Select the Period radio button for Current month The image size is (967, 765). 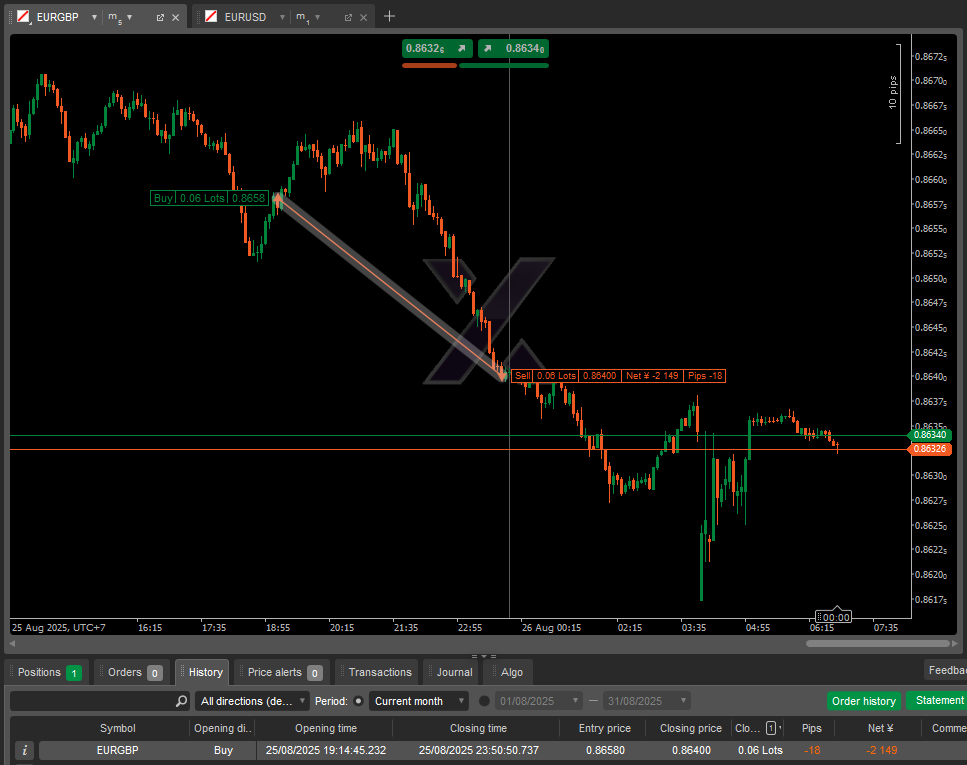click(359, 701)
